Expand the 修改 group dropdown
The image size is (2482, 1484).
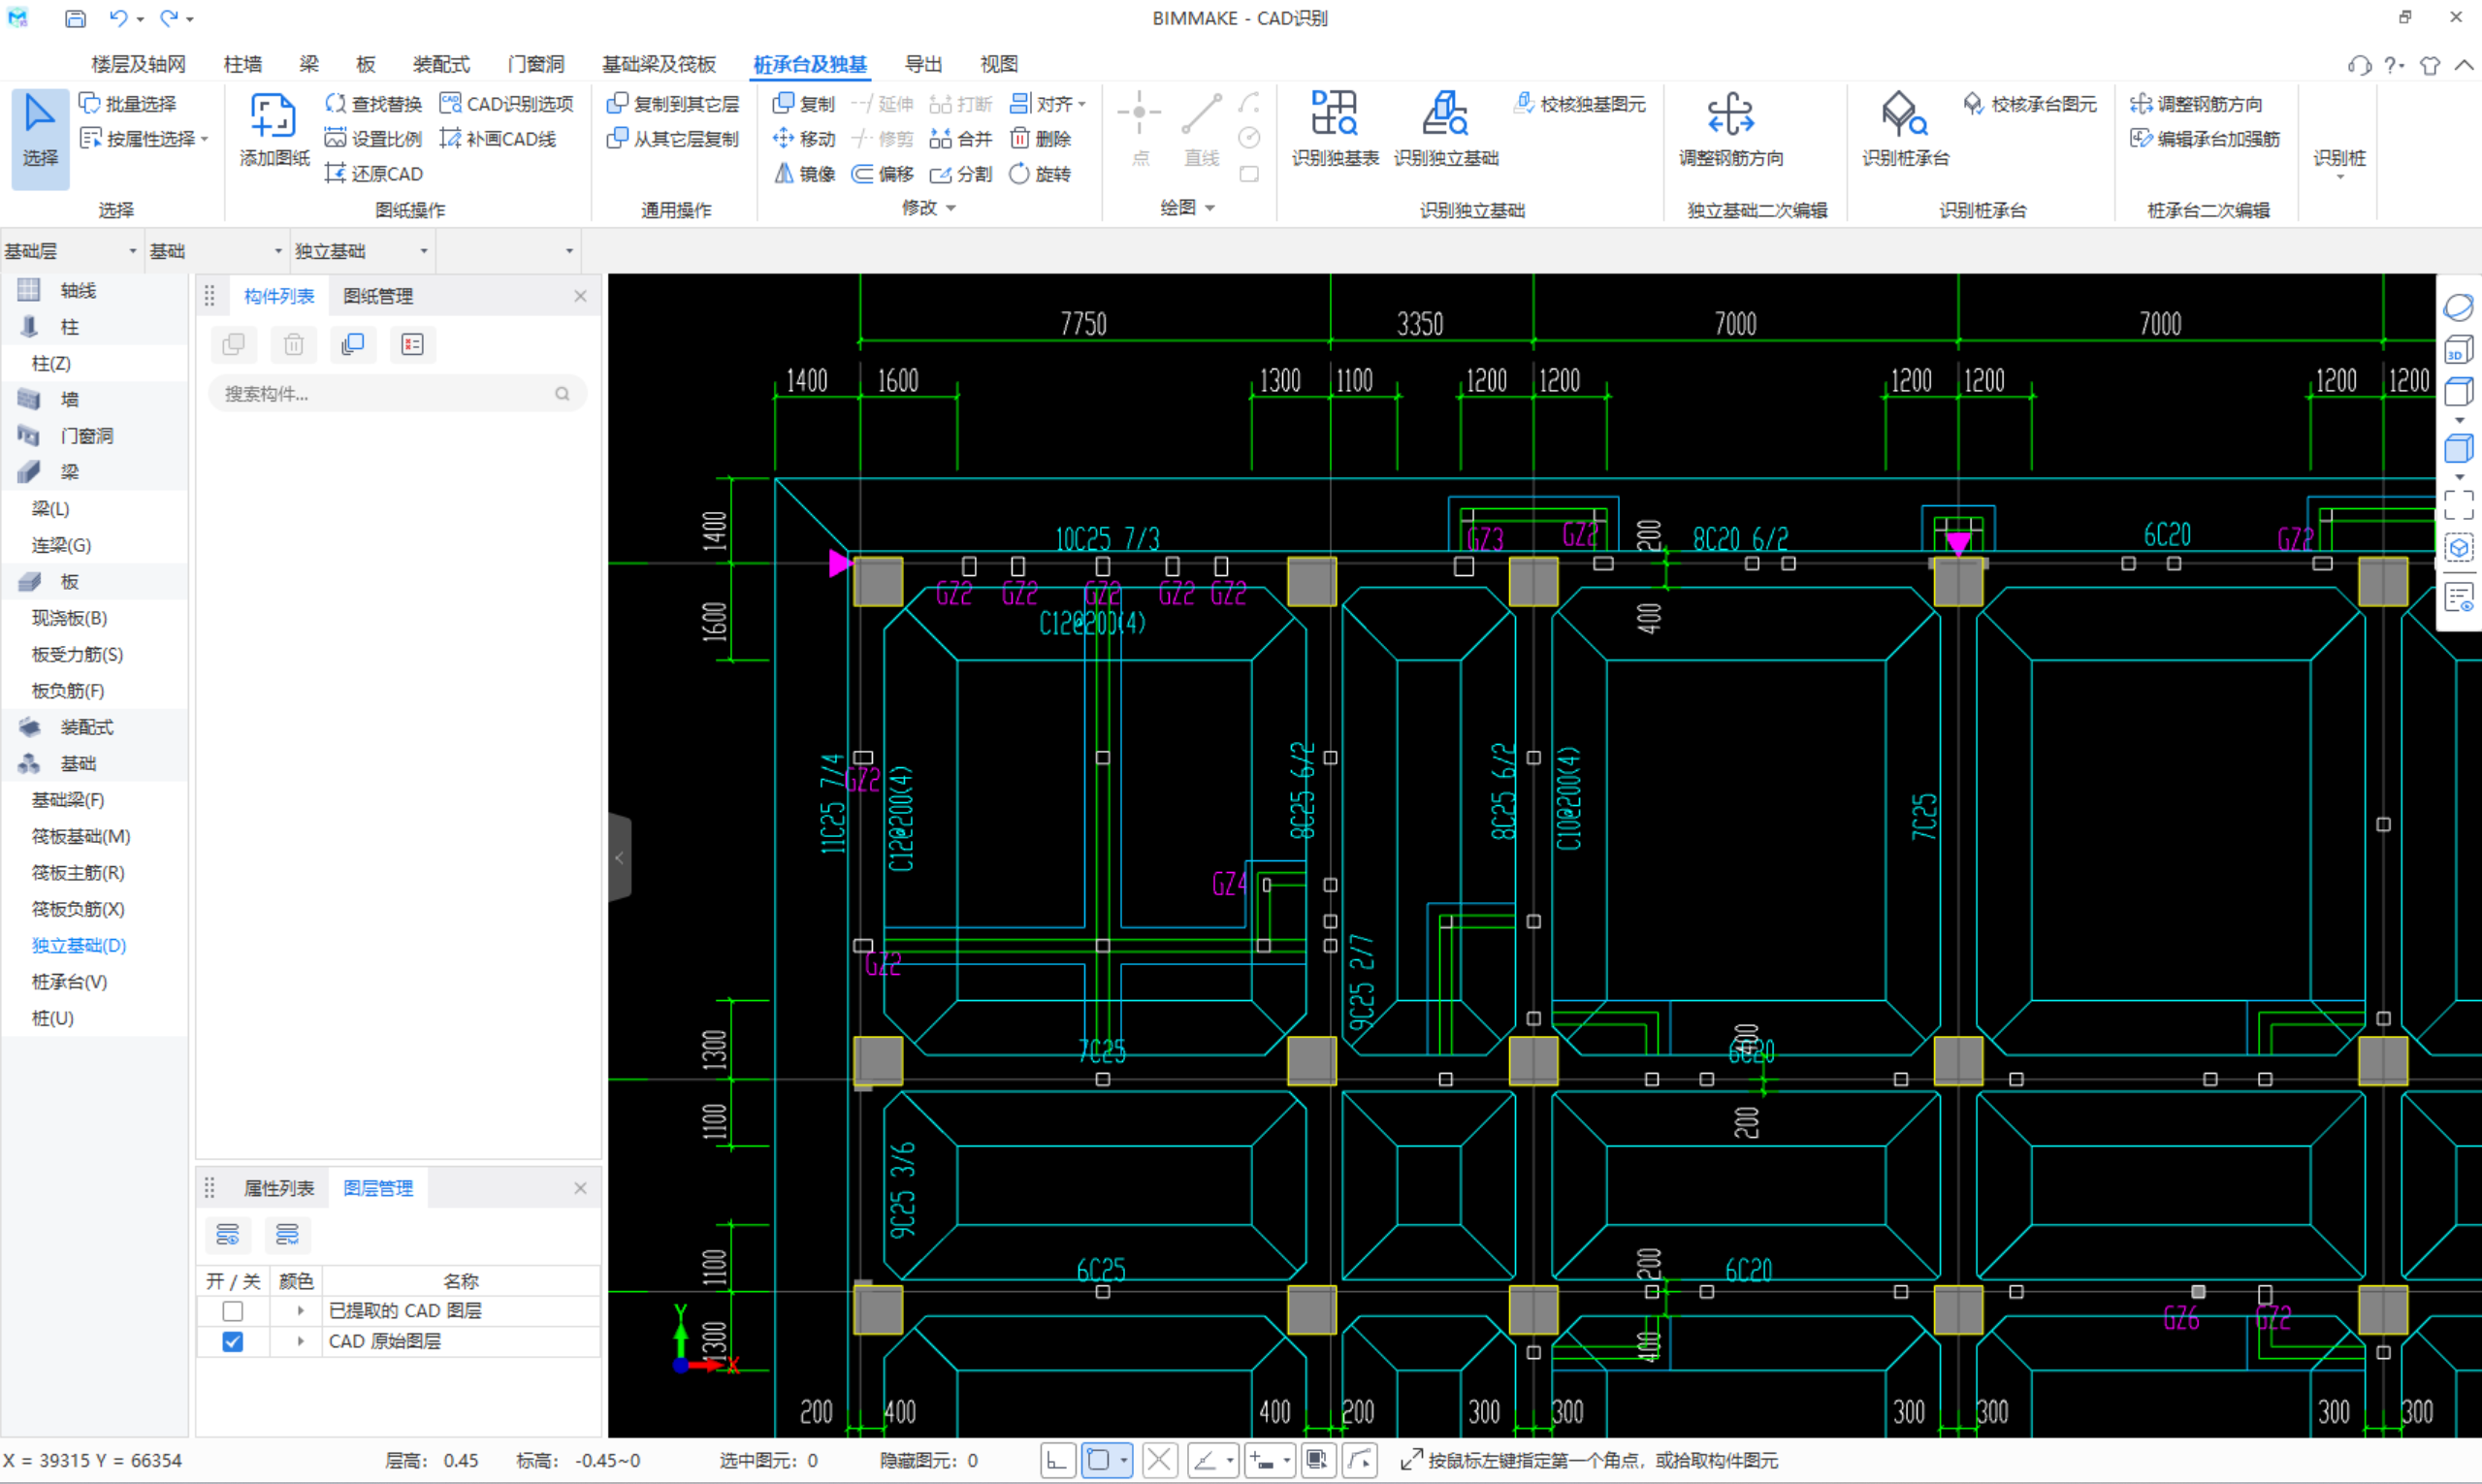[951, 208]
